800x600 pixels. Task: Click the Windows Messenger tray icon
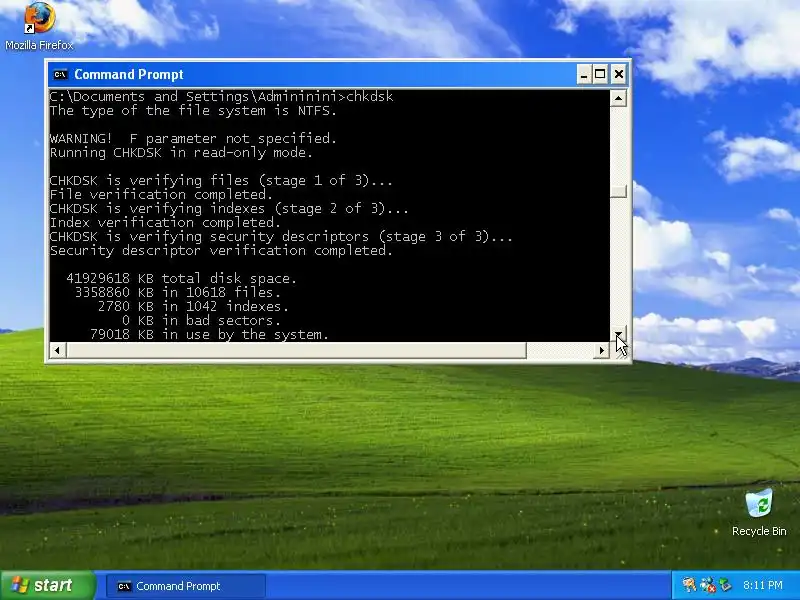pos(689,585)
